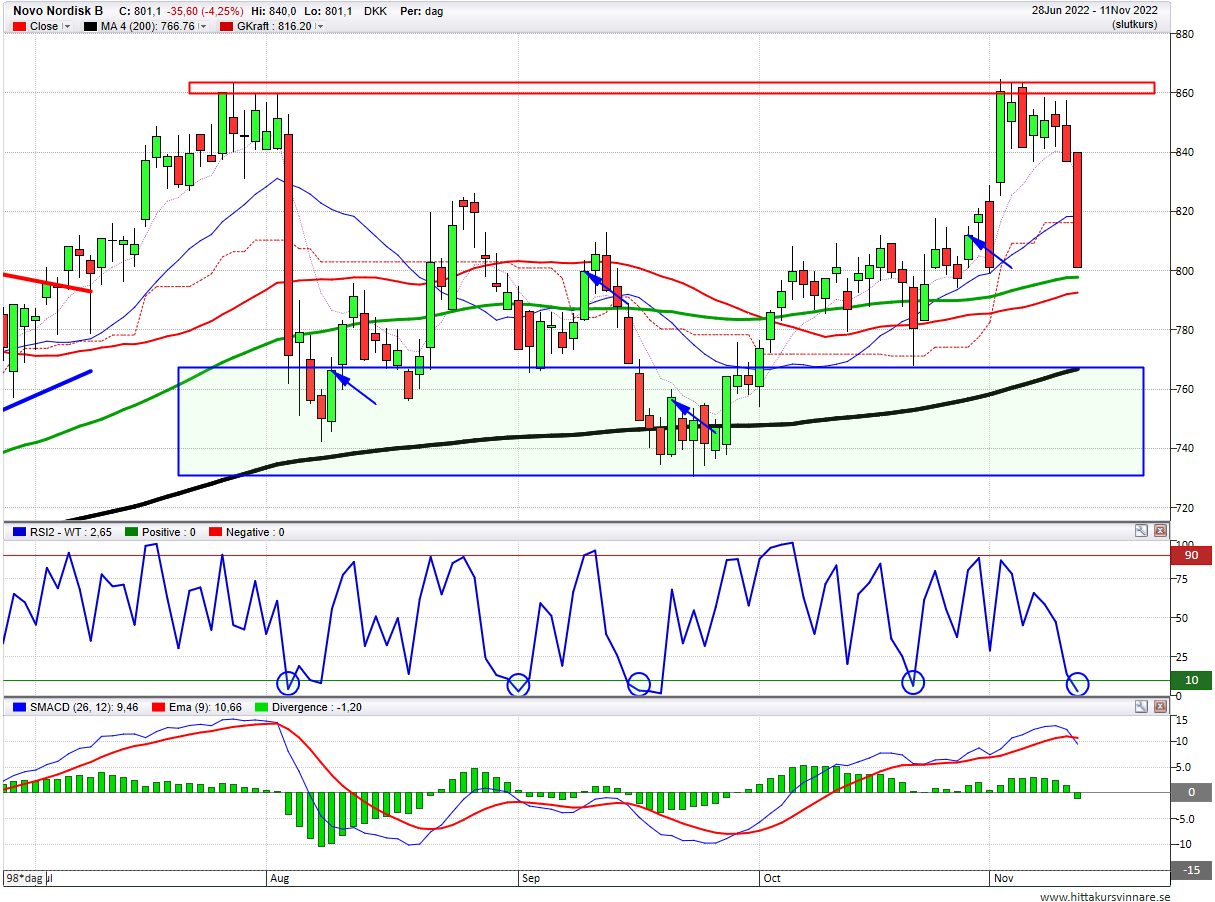
Task: Click the date range 28Jun 2022 - 11Nov 2022
Action: pyautogui.click(x=1095, y=11)
